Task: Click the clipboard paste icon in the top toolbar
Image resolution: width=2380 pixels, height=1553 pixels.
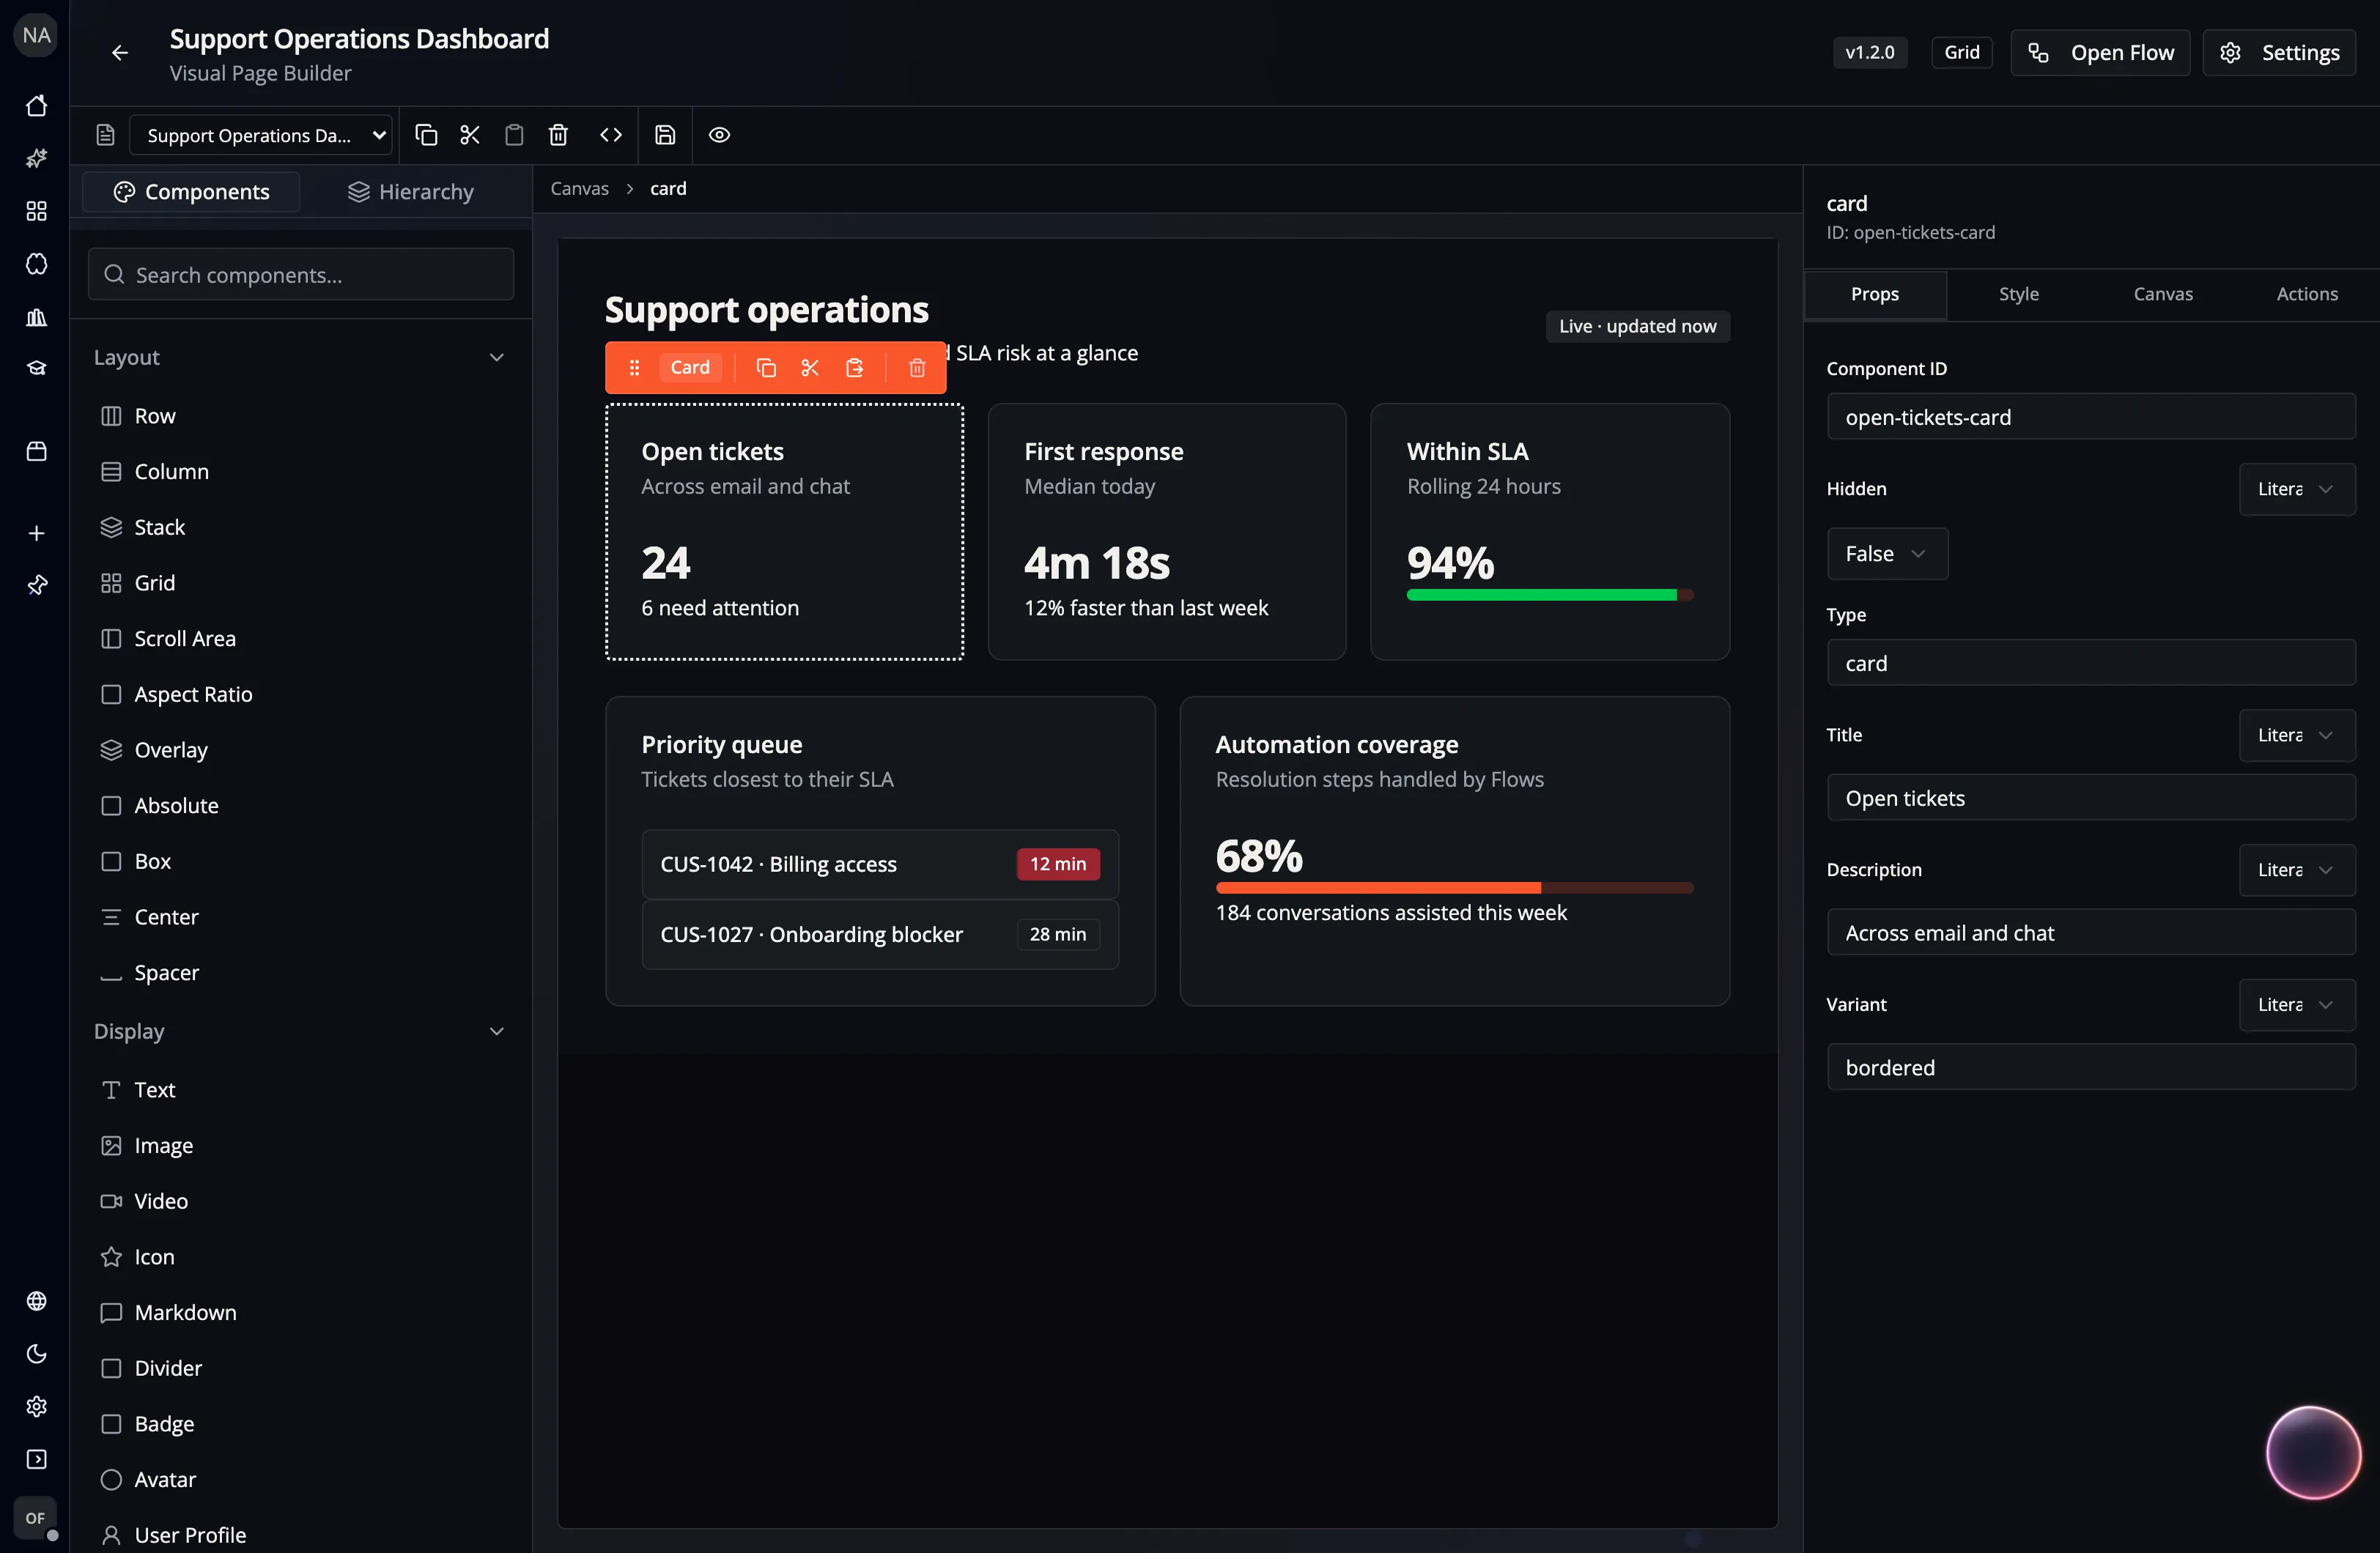Action: [514, 135]
